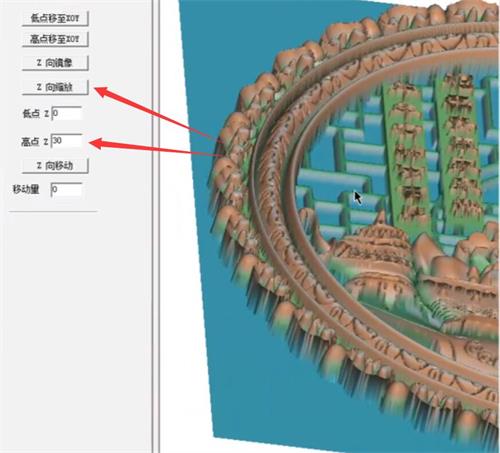Apply the Z 向镜像 mirror button
The height and width of the screenshot is (453, 500).
tap(55, 63)
